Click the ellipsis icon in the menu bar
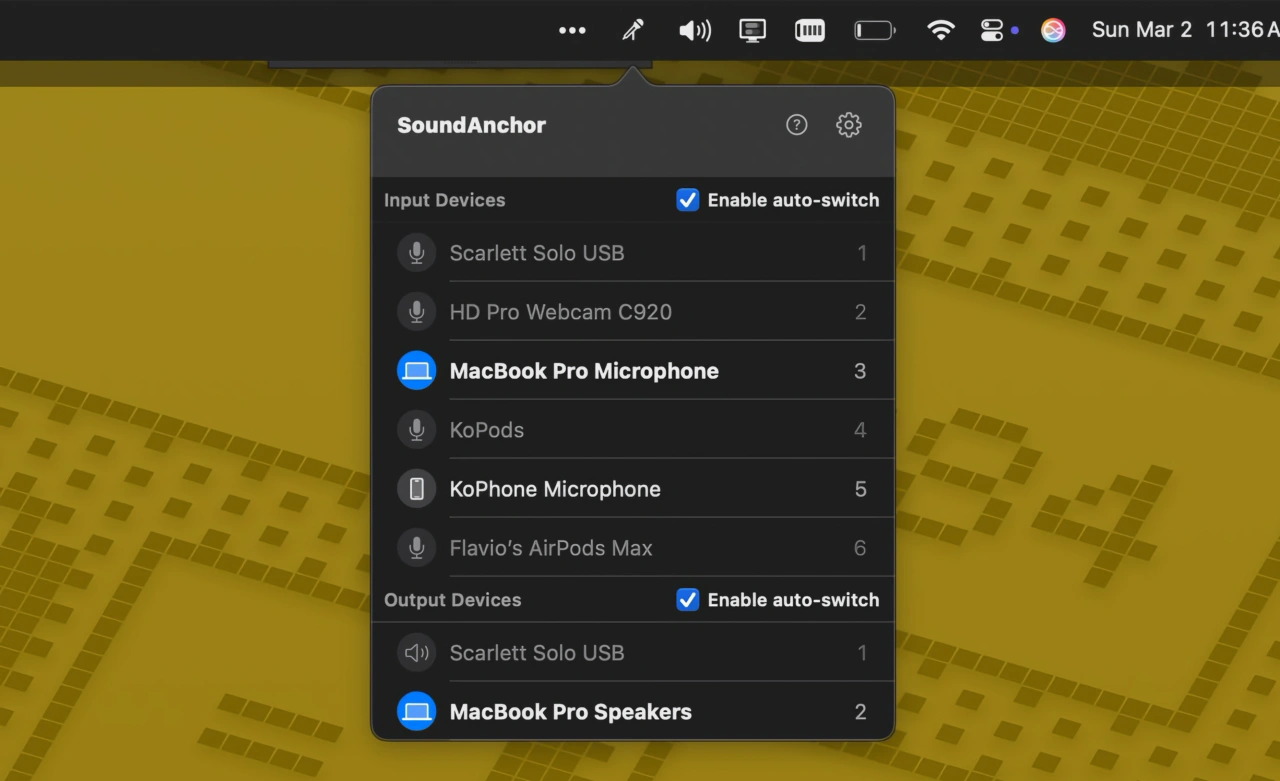Screen dimensions: 1280x781 (572, 30)
